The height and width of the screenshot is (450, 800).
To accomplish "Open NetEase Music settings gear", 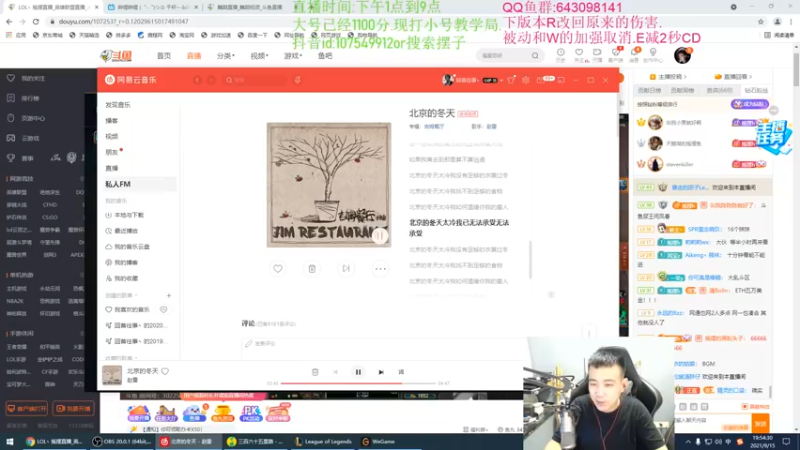I will [x=526, y=80].
